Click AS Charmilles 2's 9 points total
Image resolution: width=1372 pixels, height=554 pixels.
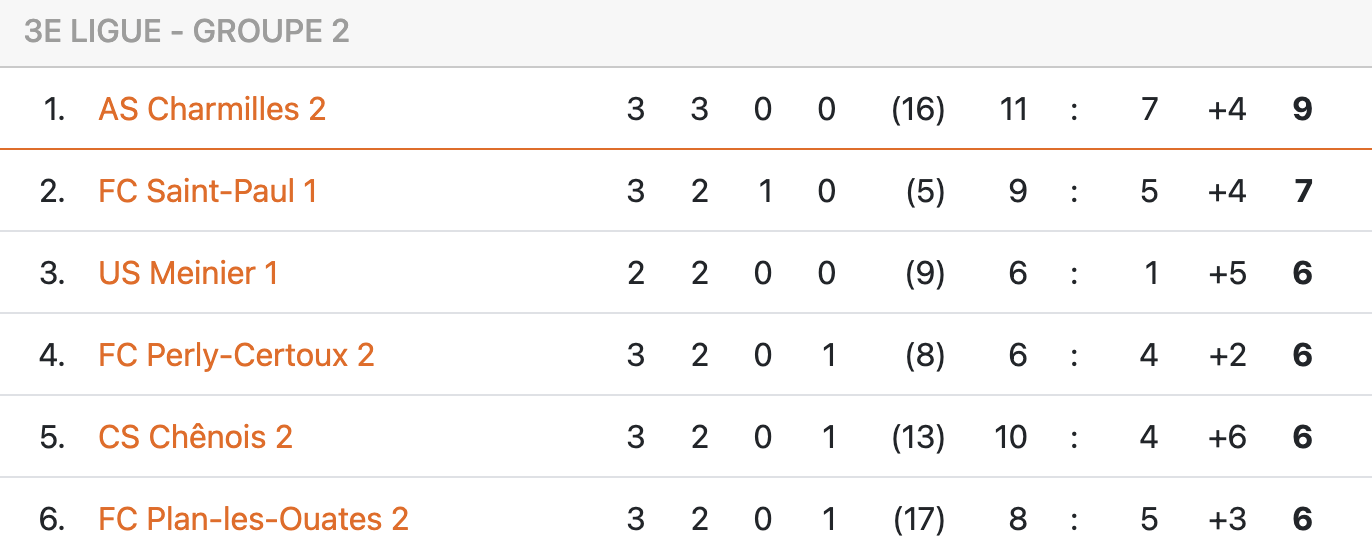tap(1302, 109)
